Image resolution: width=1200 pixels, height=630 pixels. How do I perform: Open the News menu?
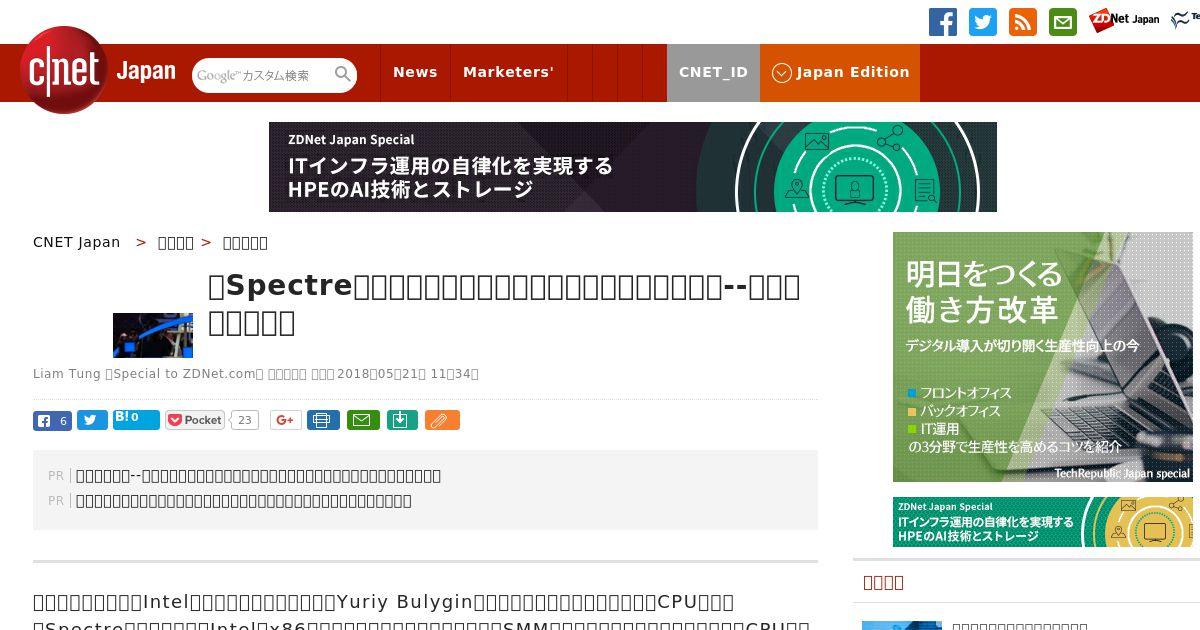click(x=415, y=72)
